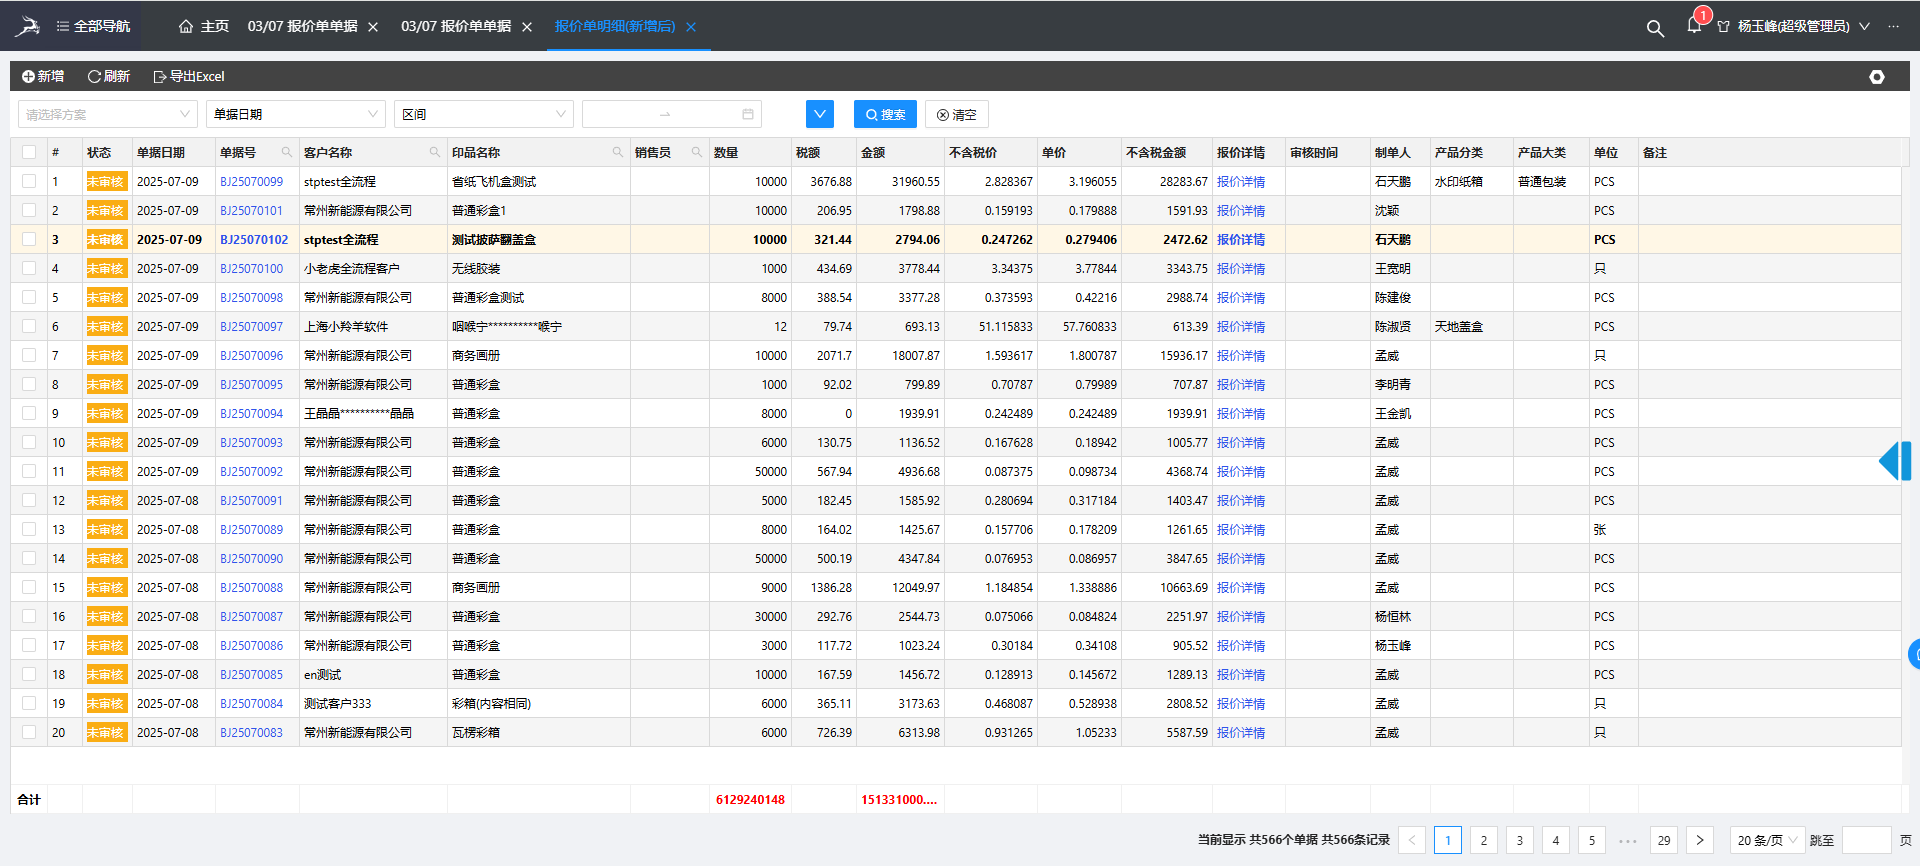The height and width of the screenshot is (866, 1920).
Task: Open the 20 条/页 page size dropdown
Action: 1767,840
